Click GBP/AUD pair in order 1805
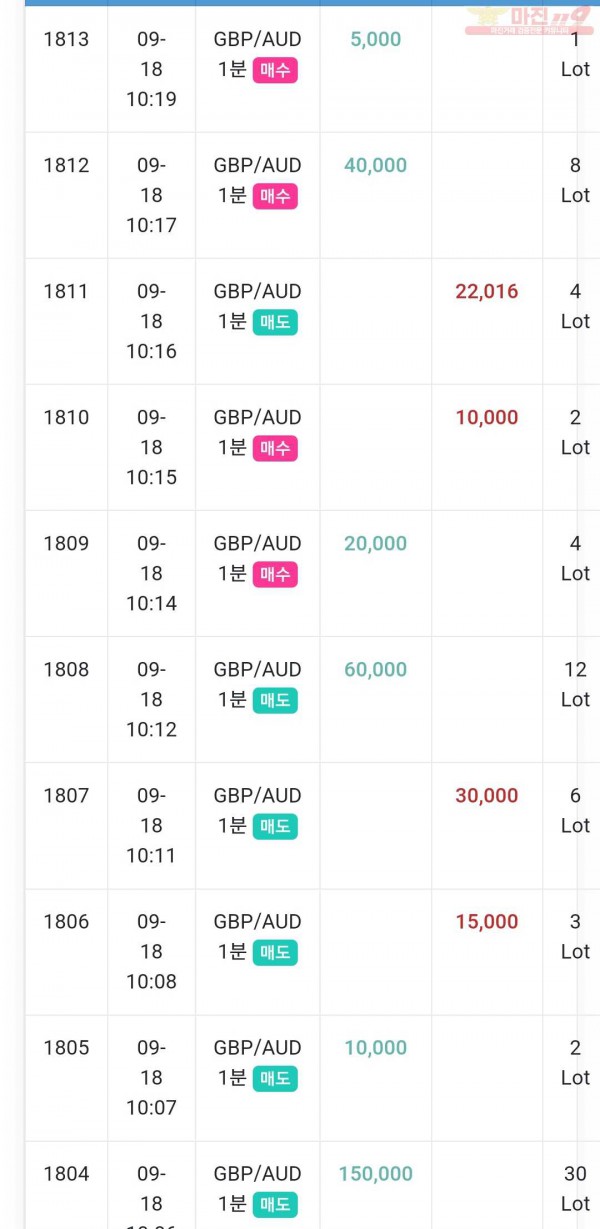Viewport: 600px width, 1229px height. click(257, 1048)
